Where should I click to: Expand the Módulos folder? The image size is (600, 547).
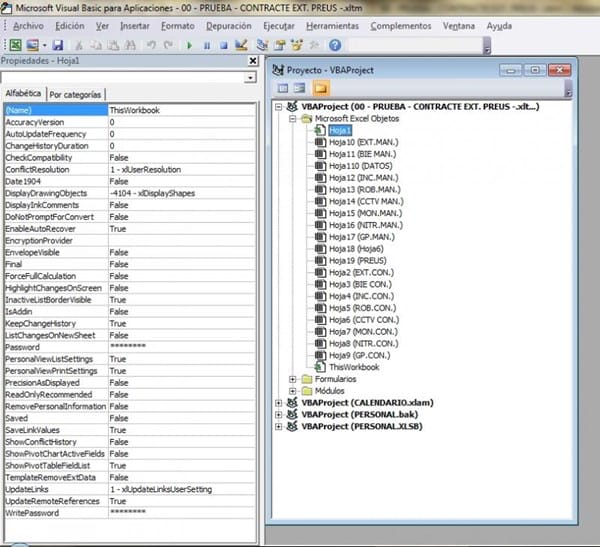click(x=293, y=391)
